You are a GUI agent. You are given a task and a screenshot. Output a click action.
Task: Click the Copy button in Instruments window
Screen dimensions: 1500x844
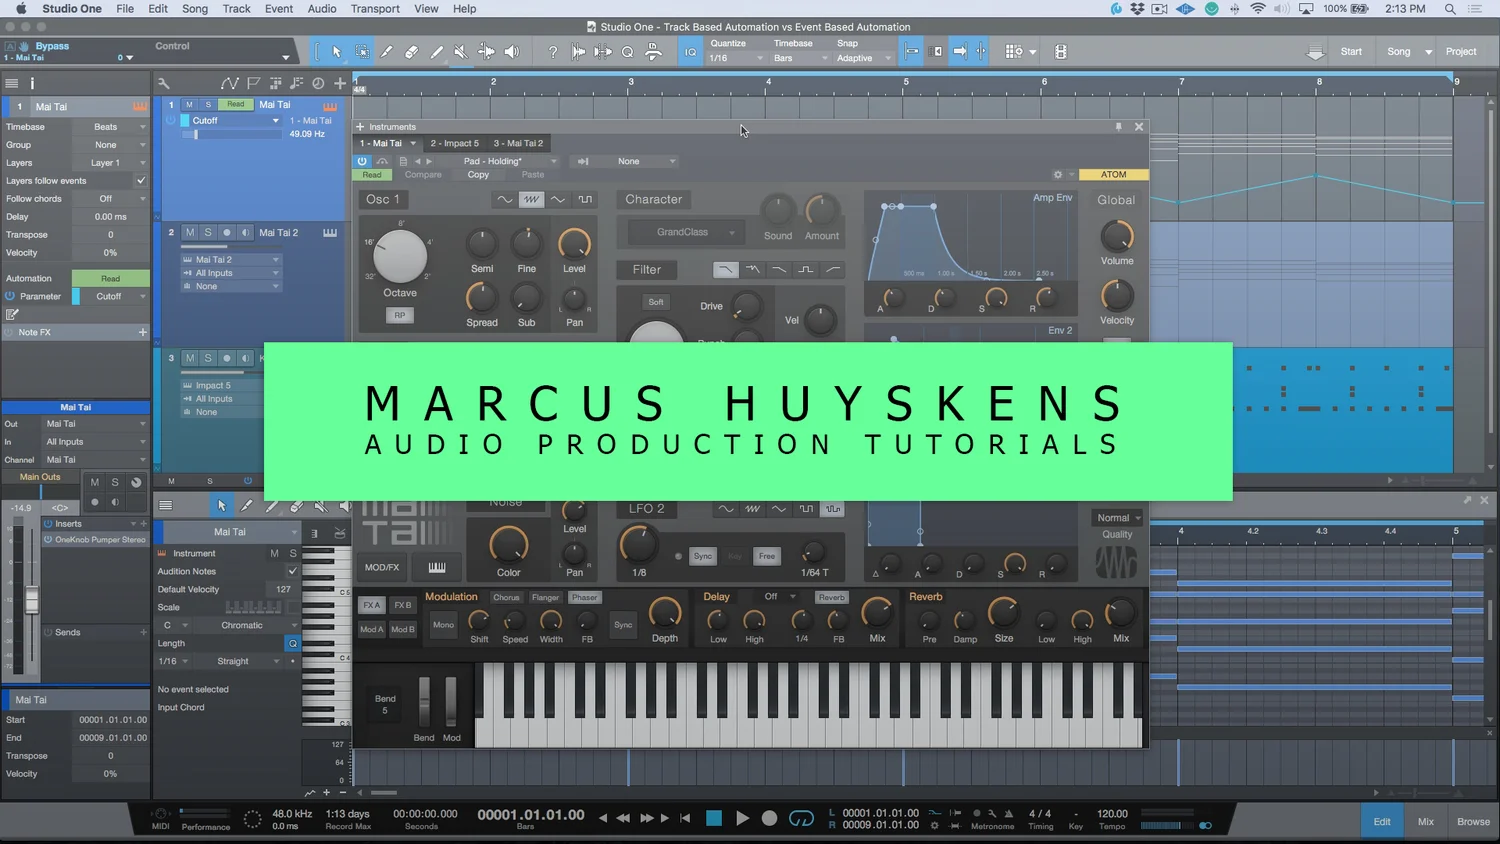(x=478, y=175)
